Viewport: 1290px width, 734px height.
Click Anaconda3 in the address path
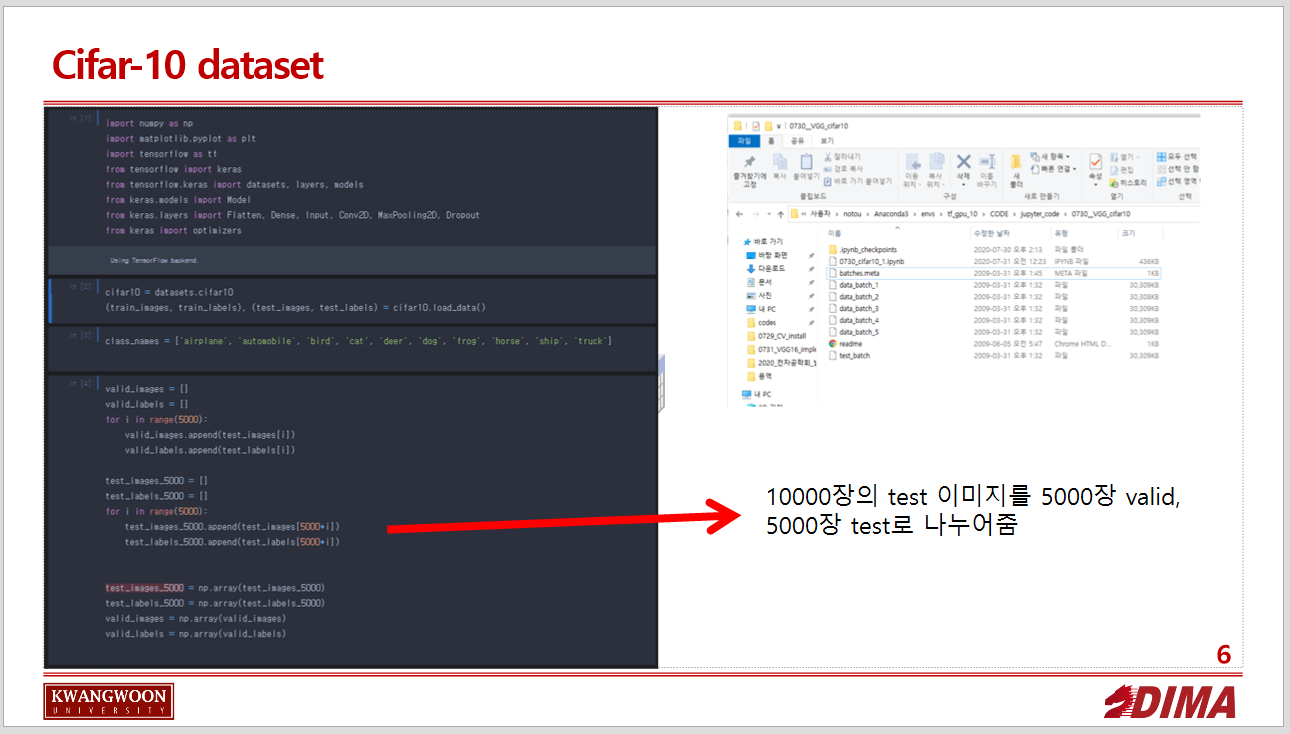click(892, 214)
